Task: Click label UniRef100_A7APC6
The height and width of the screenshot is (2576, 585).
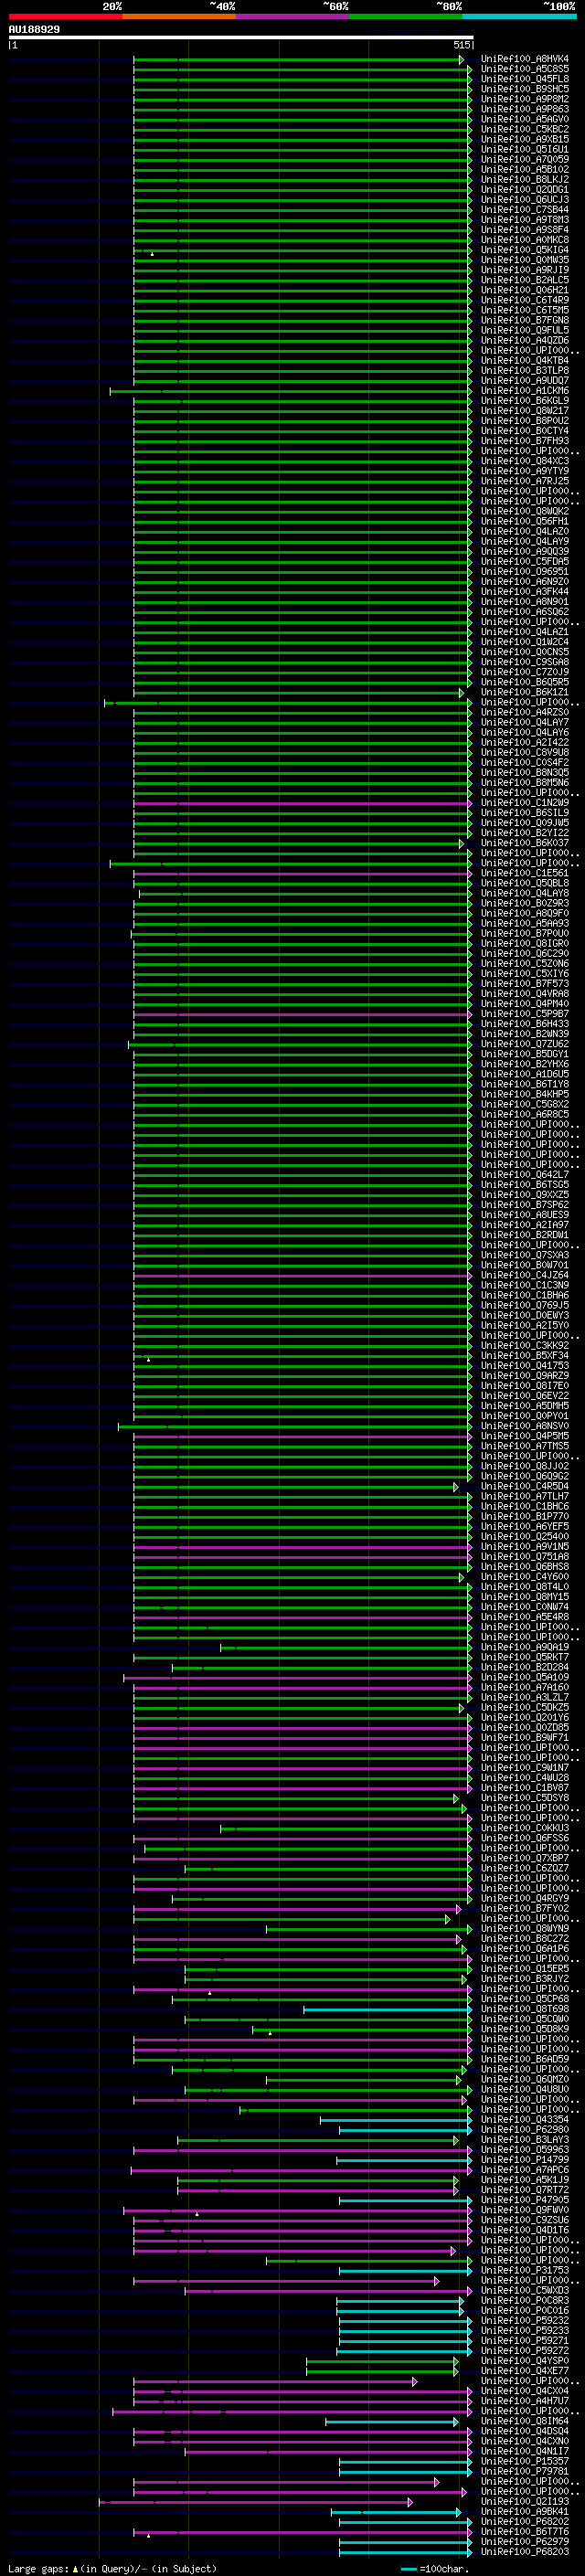Action: [x=525, y=2170]
